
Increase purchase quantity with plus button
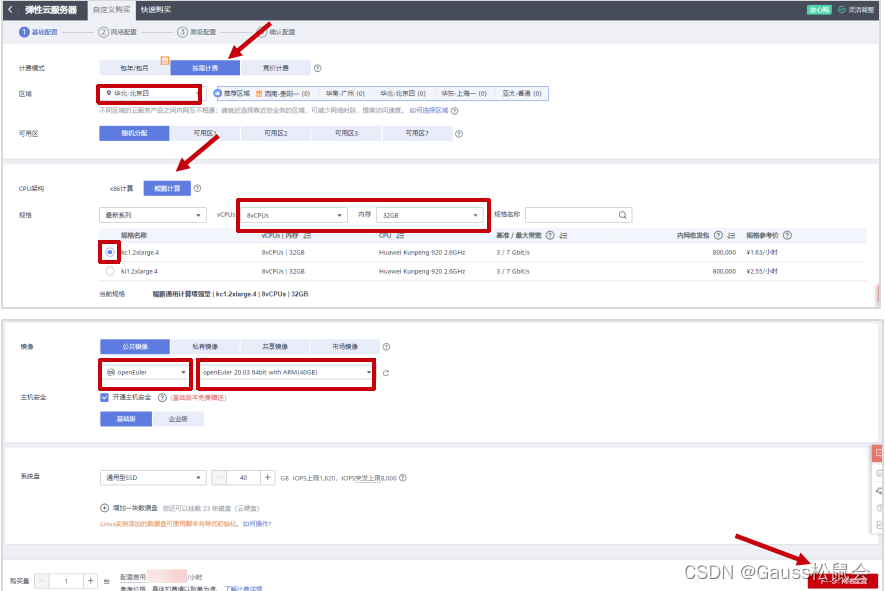[90, 581]
